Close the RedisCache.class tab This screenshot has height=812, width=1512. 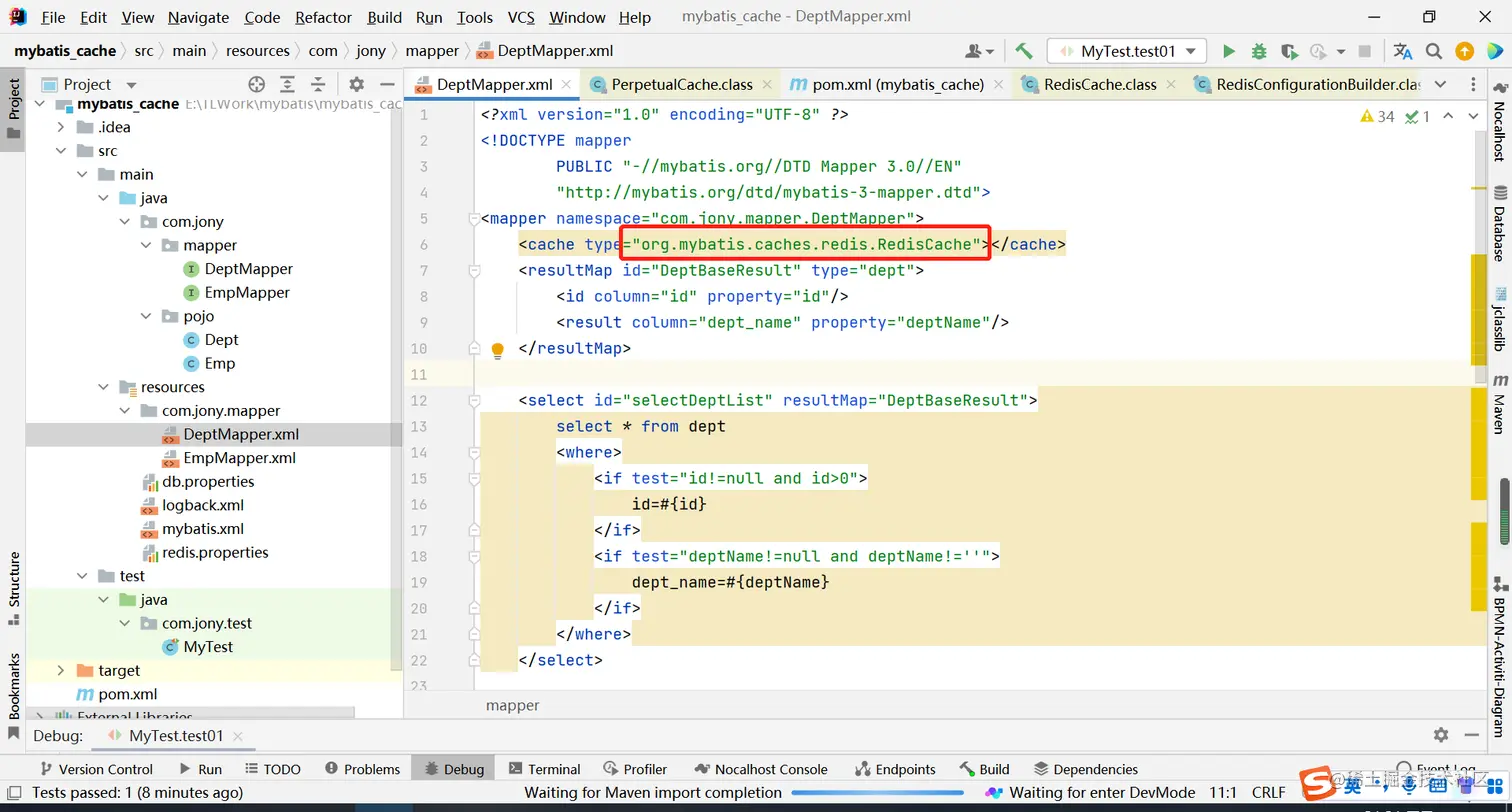point(1173,85)
